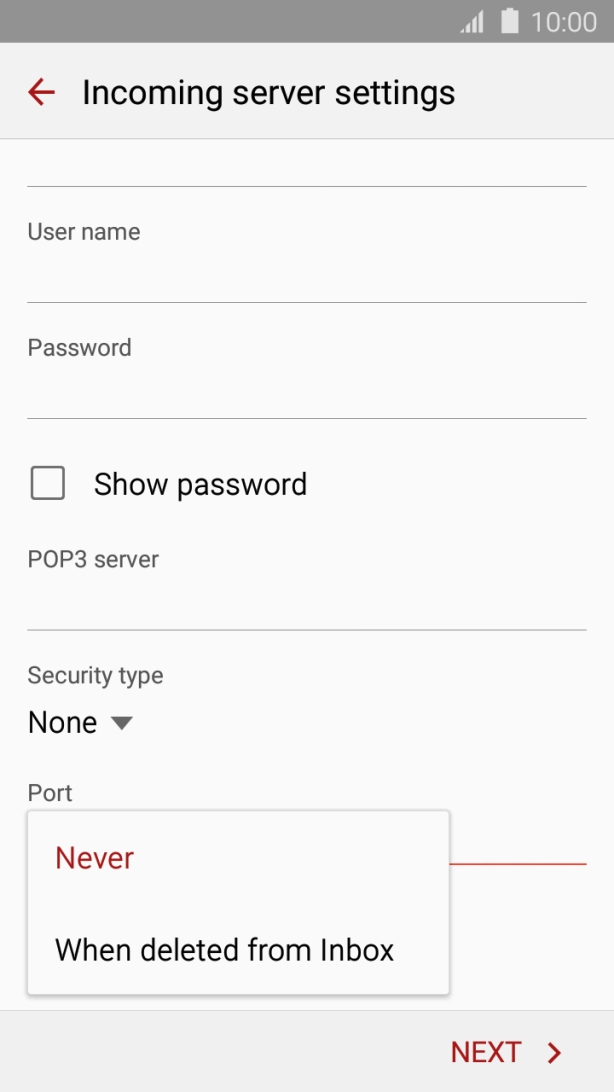Enable the Show password checkbox
The width and height of the screenshot is (614, 1092).
coord(47,483)
